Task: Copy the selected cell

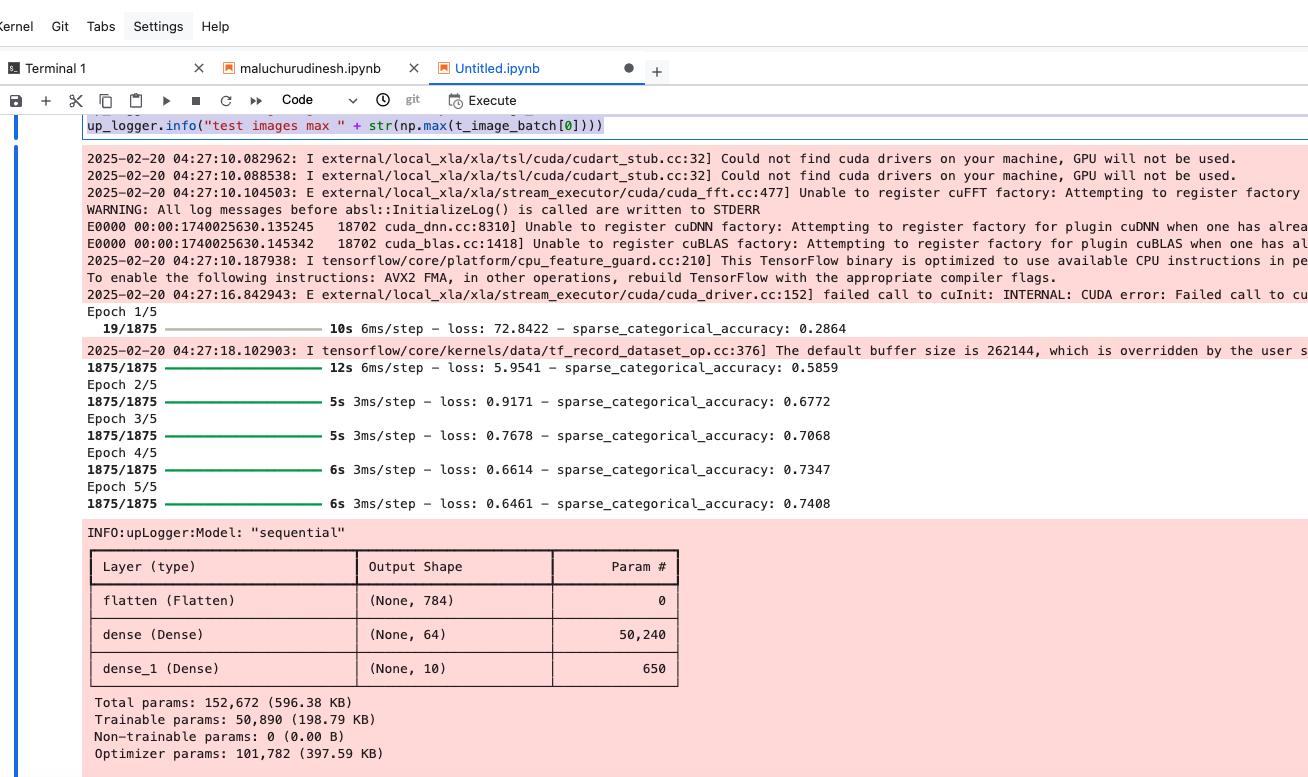Action: pos(106,100)
